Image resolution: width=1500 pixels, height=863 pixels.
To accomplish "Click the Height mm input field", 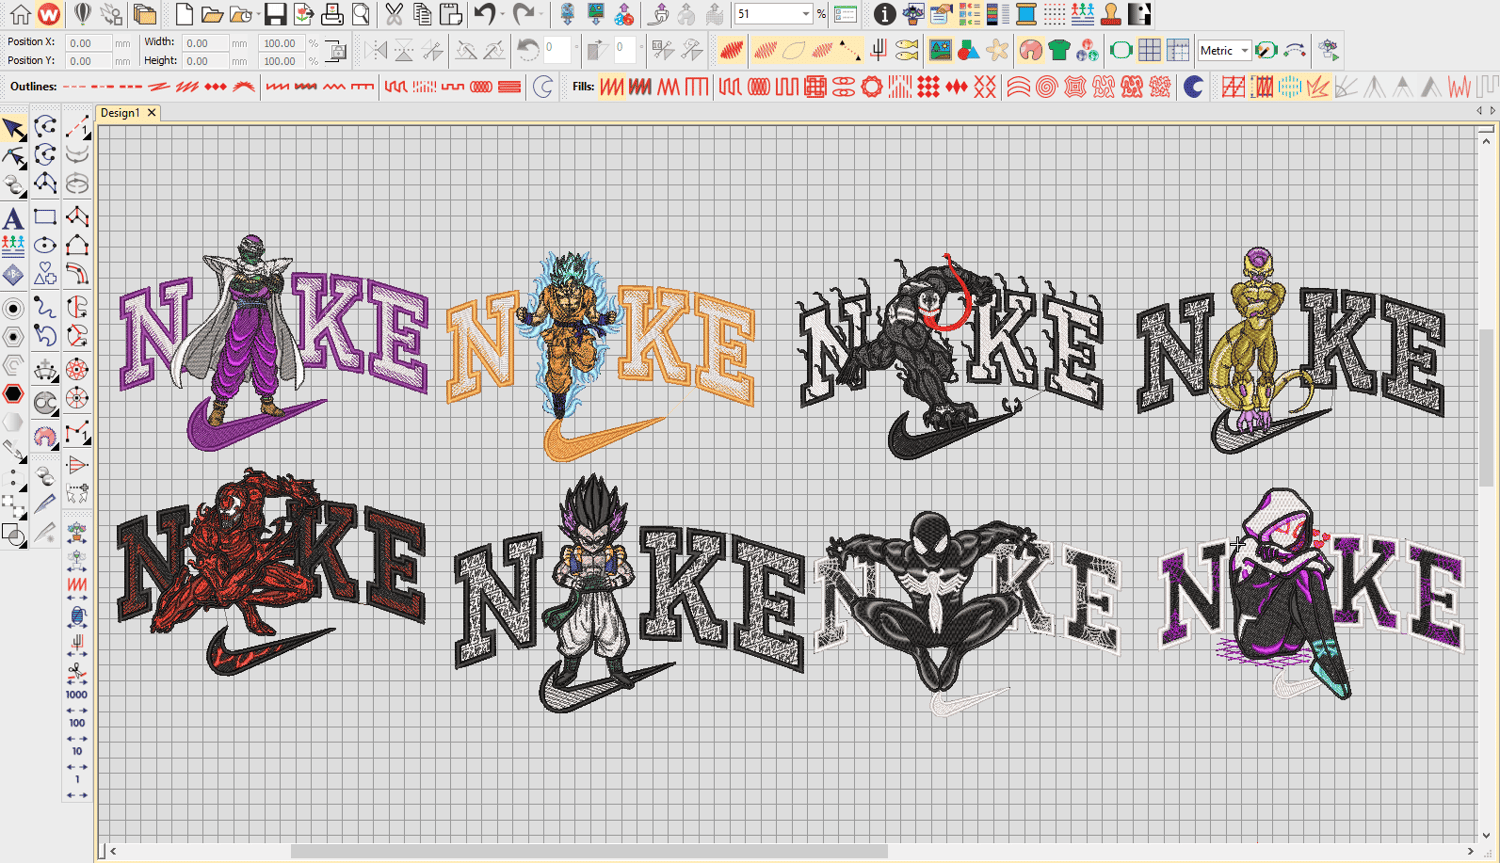I will click(205, 61).
